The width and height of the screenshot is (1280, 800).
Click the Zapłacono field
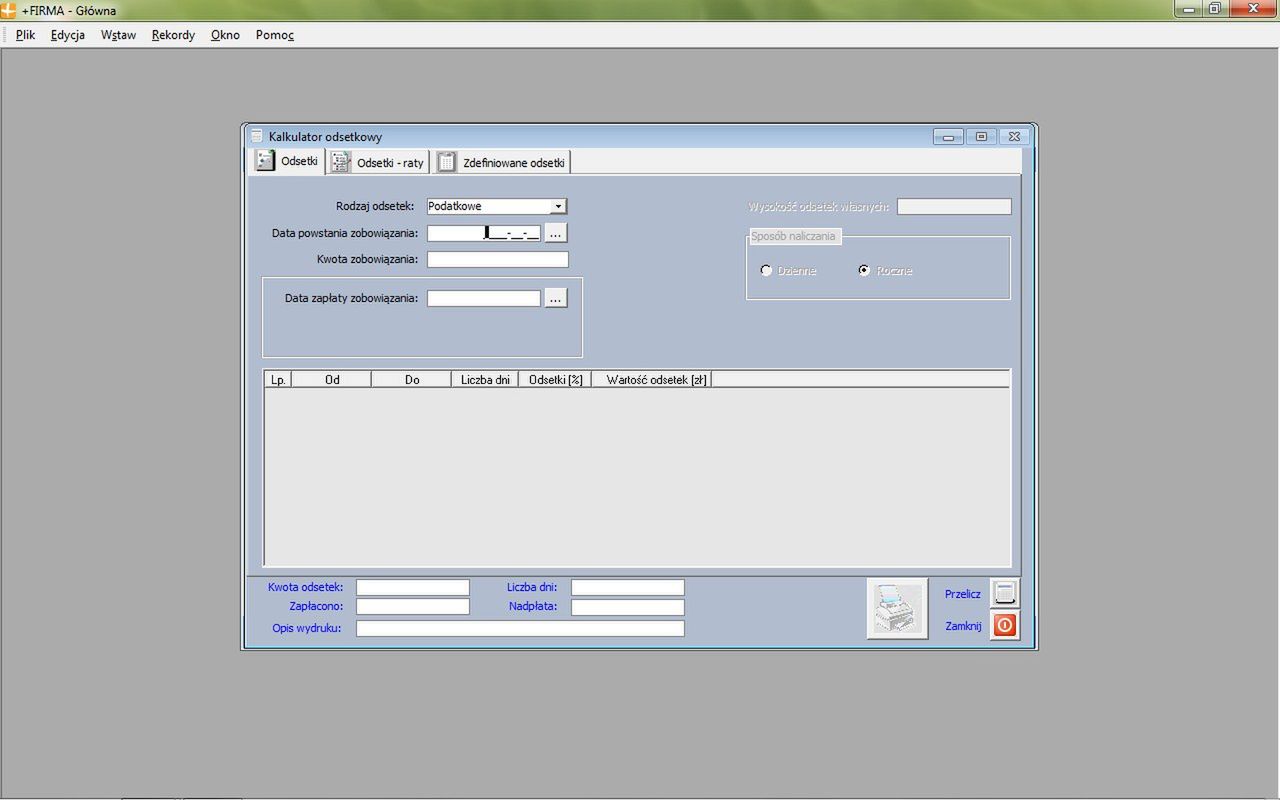(x=413, y=606)
